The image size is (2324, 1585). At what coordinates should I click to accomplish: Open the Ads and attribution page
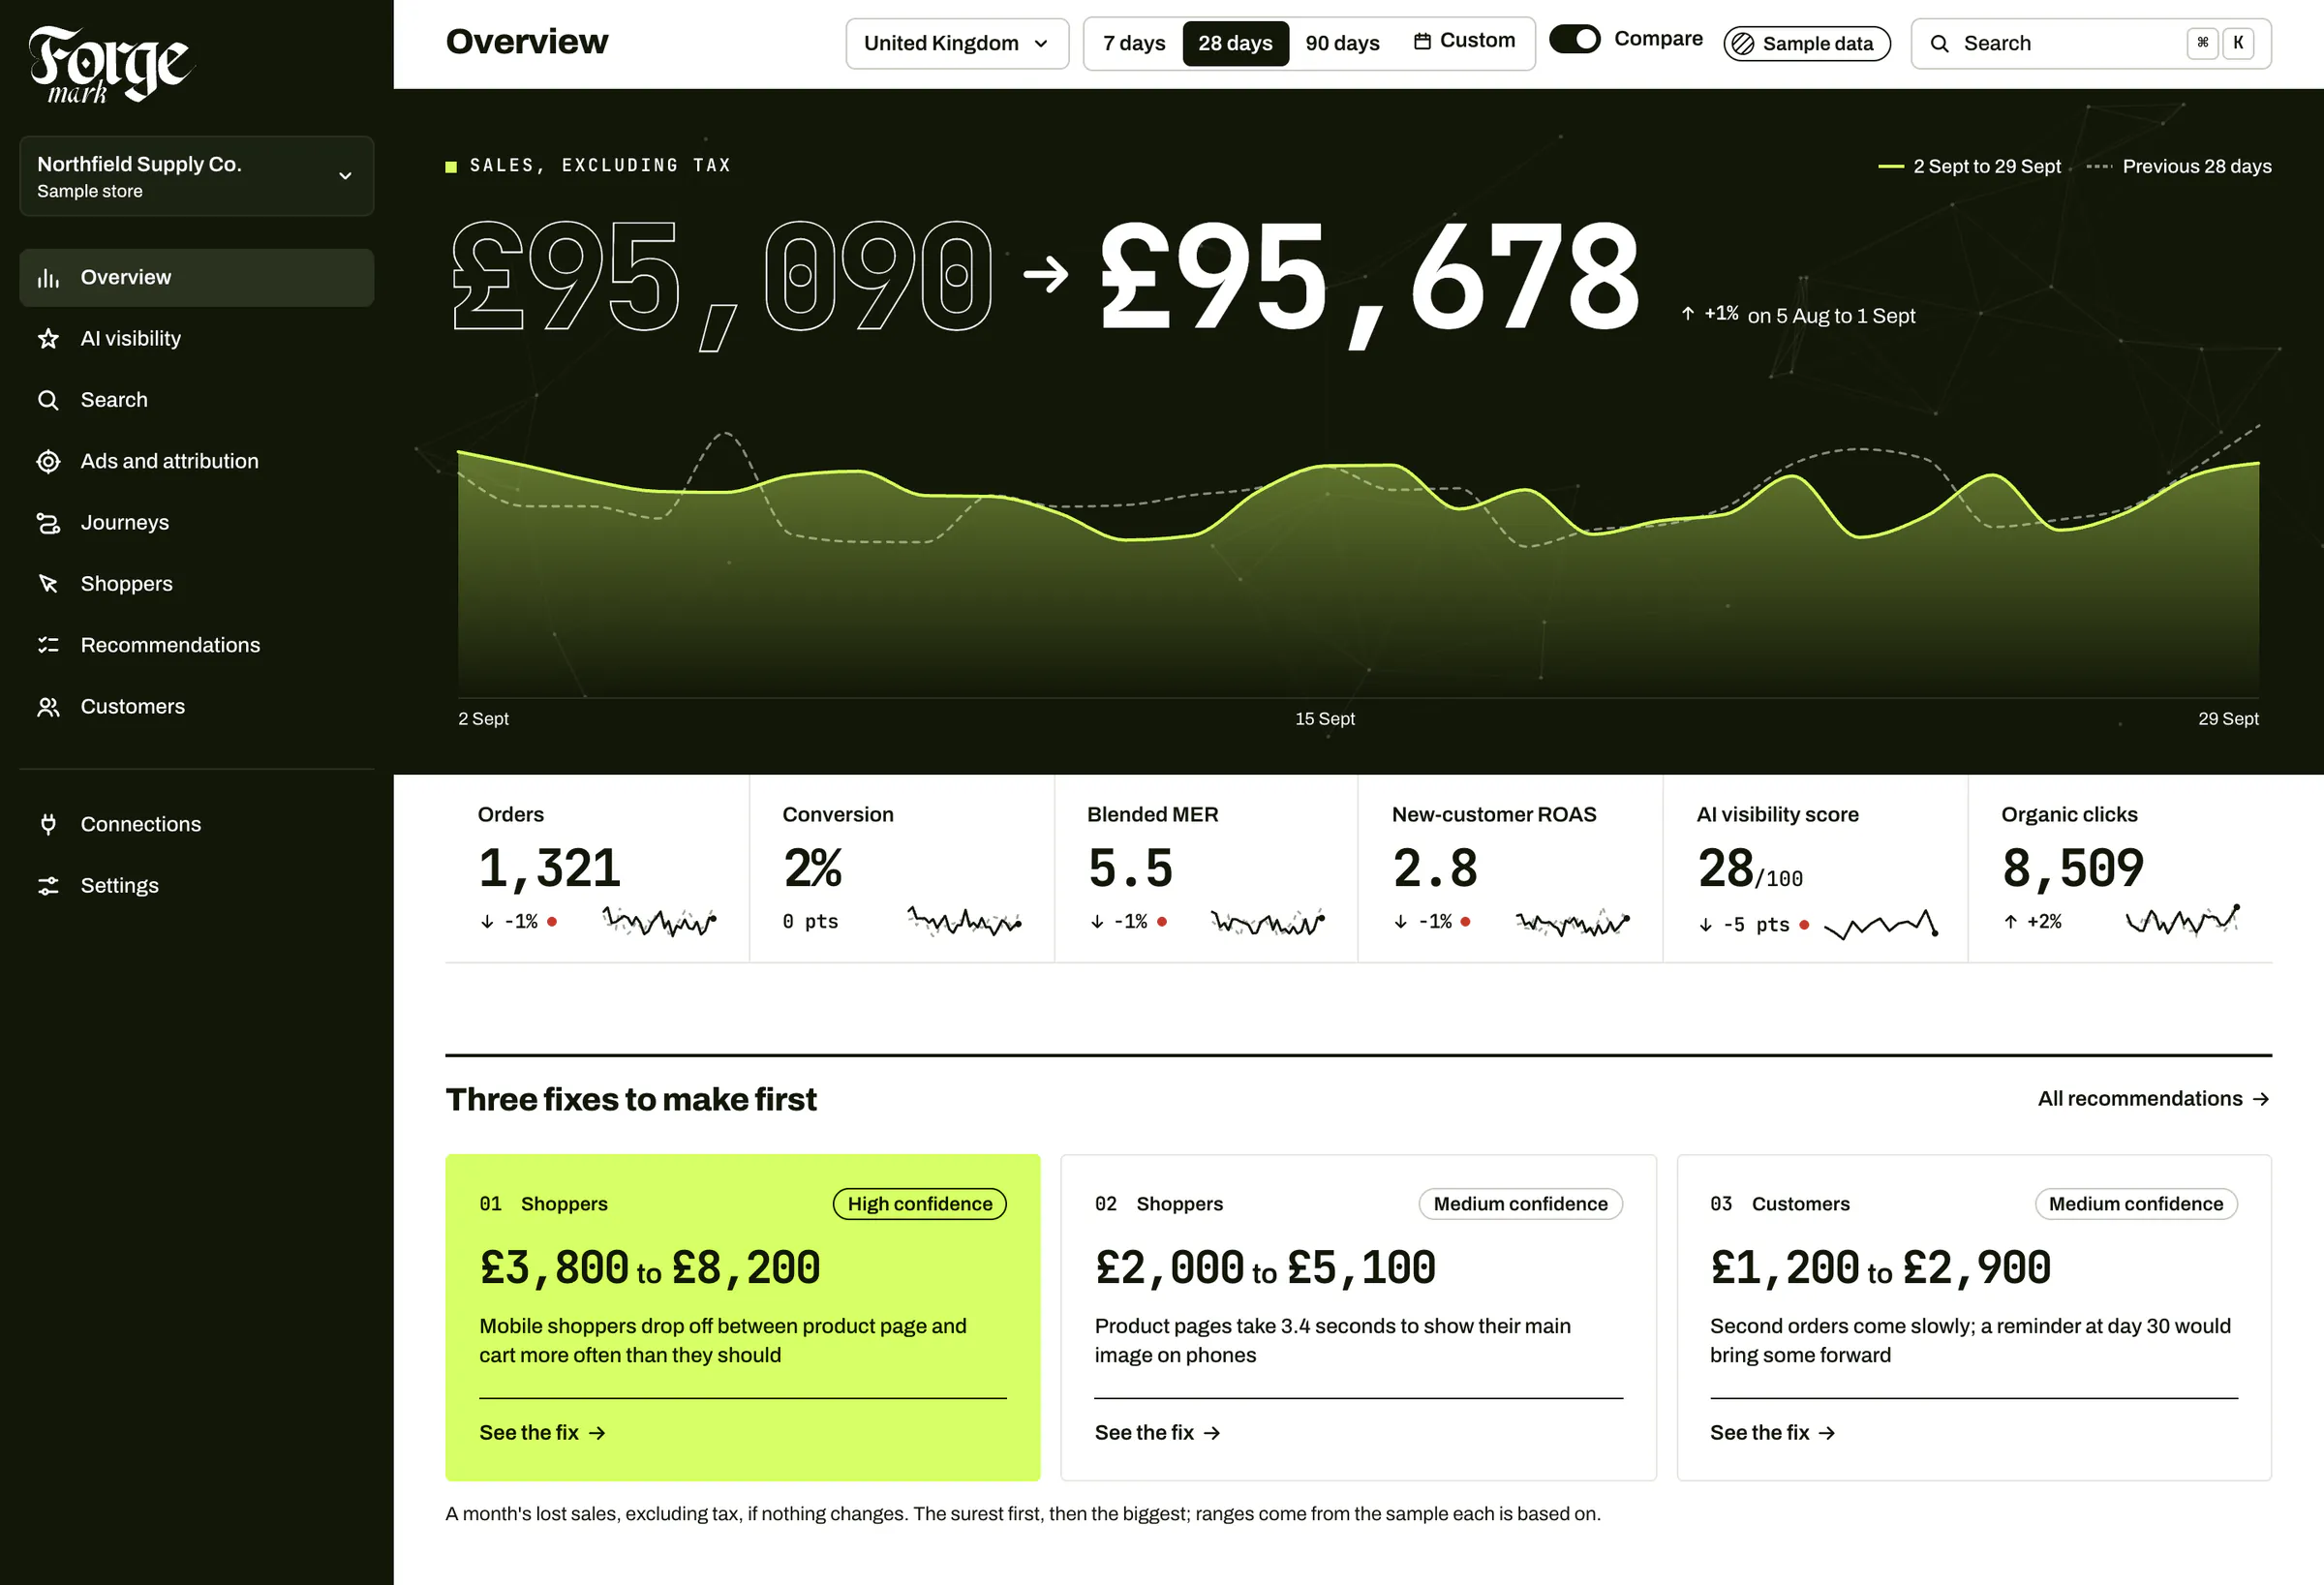[x=196, y=461]
